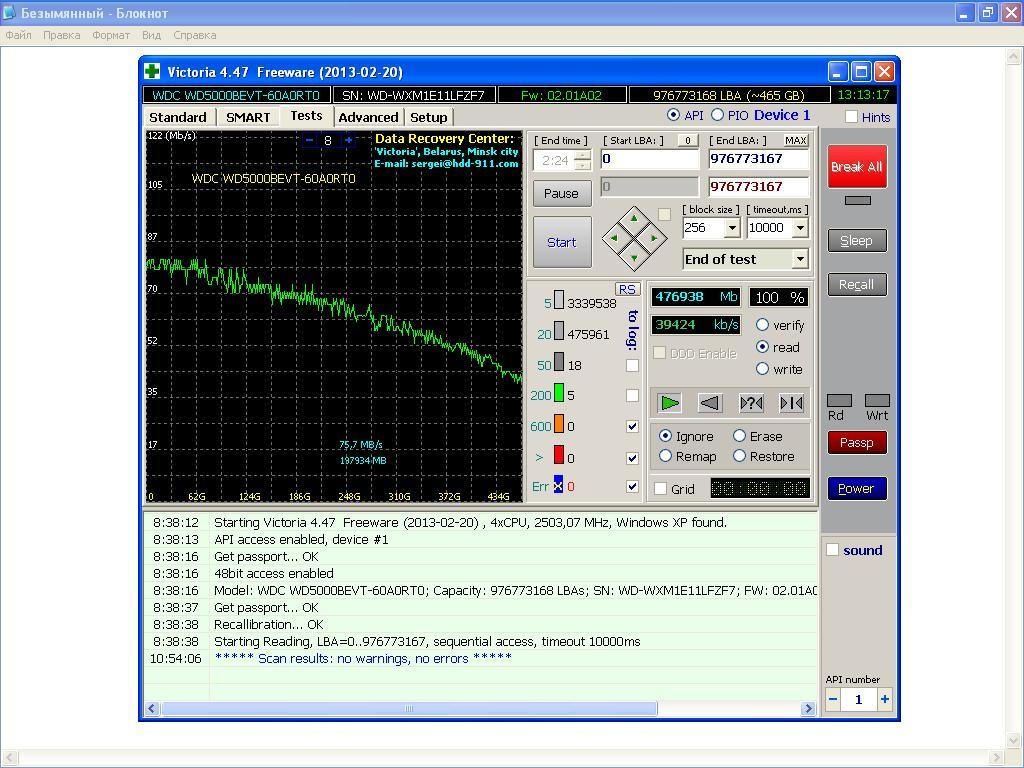1024x768 pixels.
Task: Click the forward sequential scan play icon
Action: coord(669,403)
